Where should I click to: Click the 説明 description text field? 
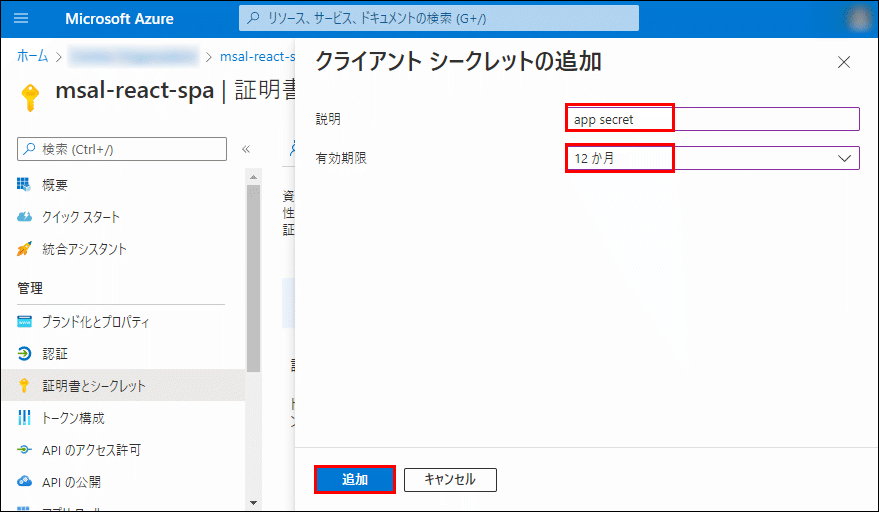[713, 119]
